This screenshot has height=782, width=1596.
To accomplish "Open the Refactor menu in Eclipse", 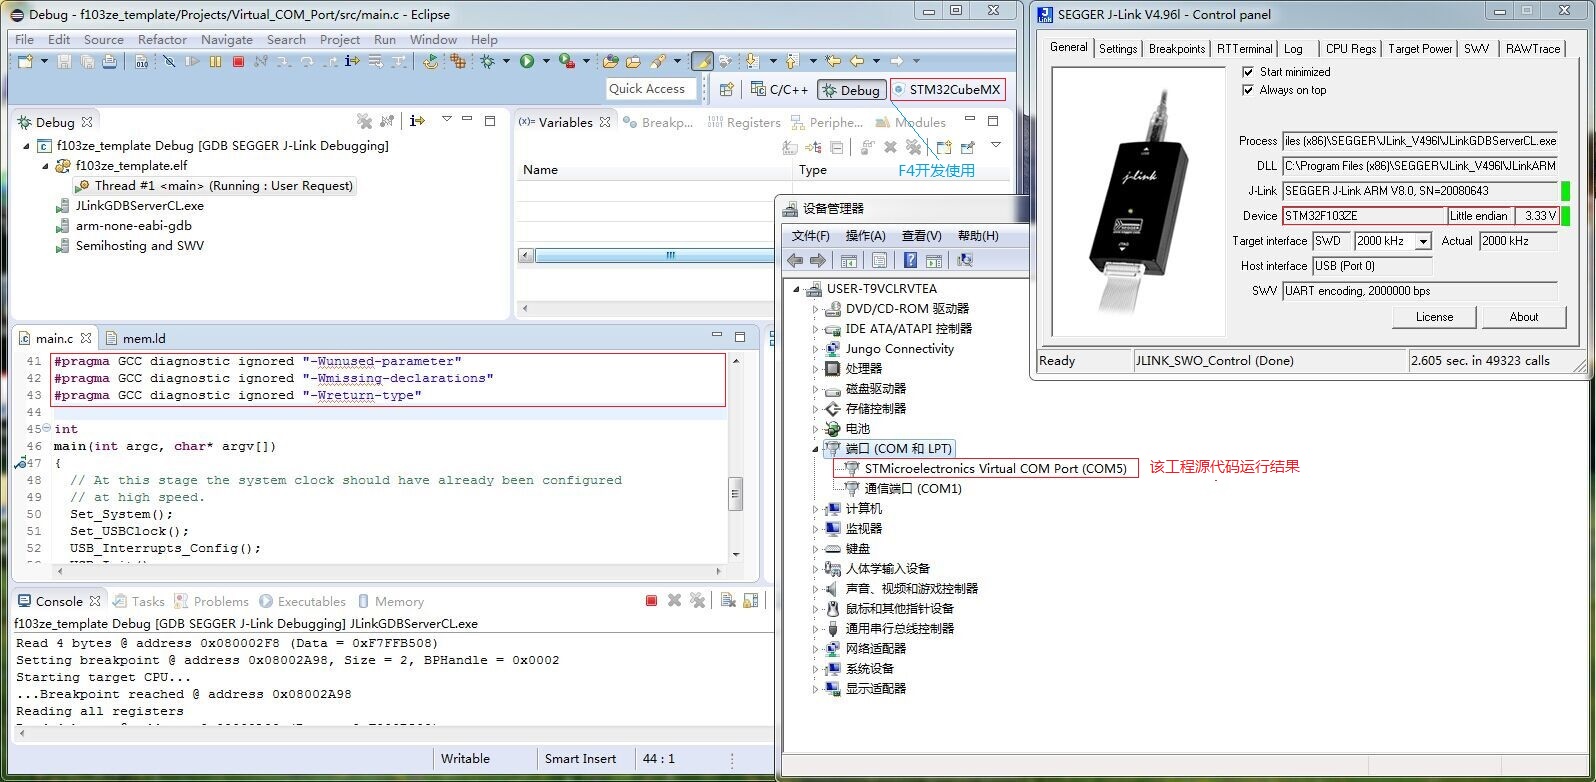I will click(x=162, y=40).
